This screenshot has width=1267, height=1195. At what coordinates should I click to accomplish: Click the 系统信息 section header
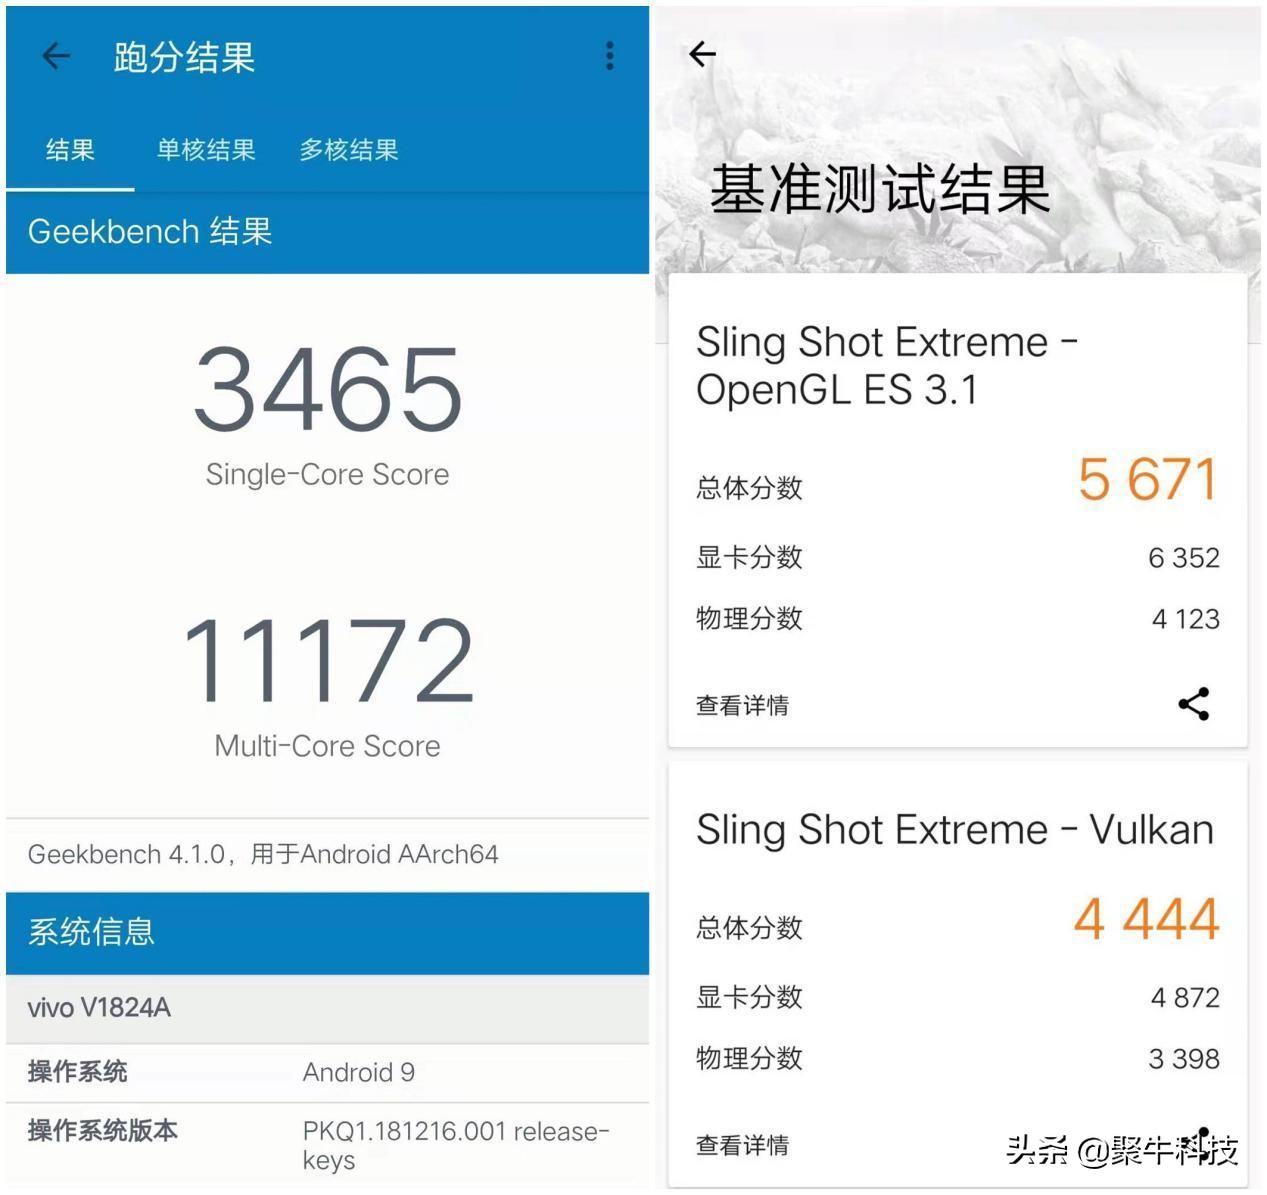(x=327, y=933)
